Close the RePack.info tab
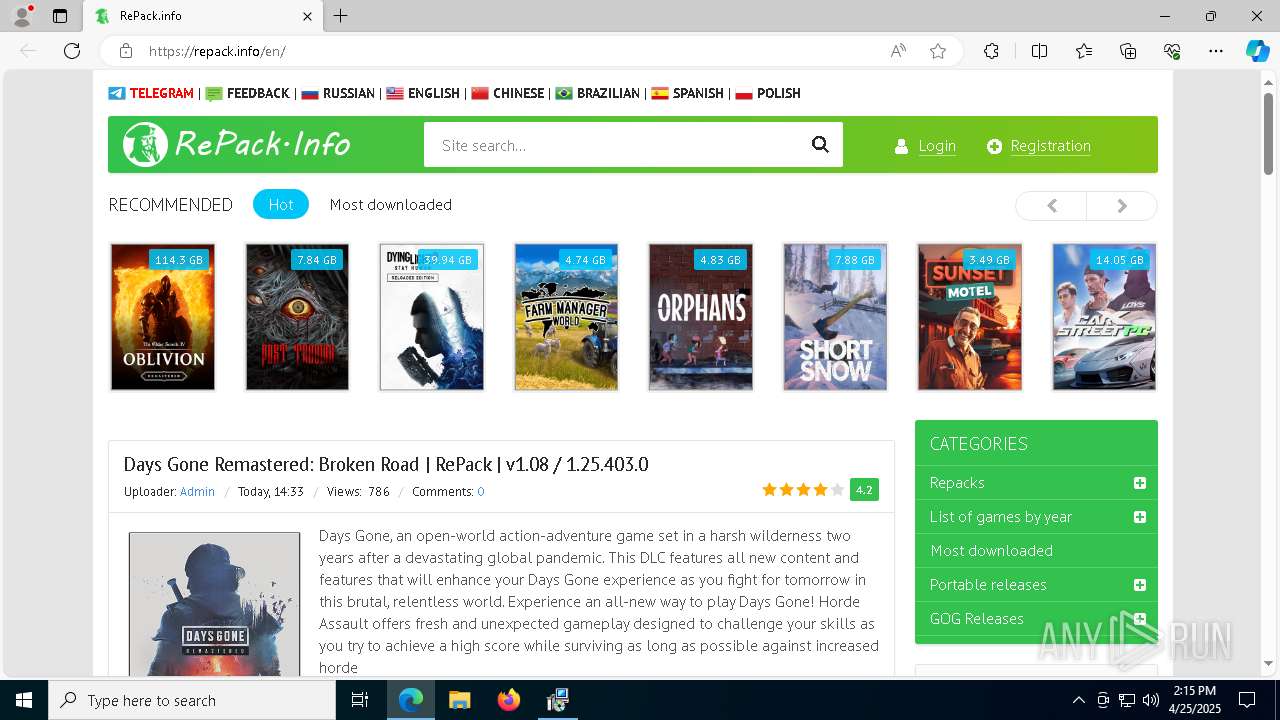The image size is (1280, 720). [308, 16]
